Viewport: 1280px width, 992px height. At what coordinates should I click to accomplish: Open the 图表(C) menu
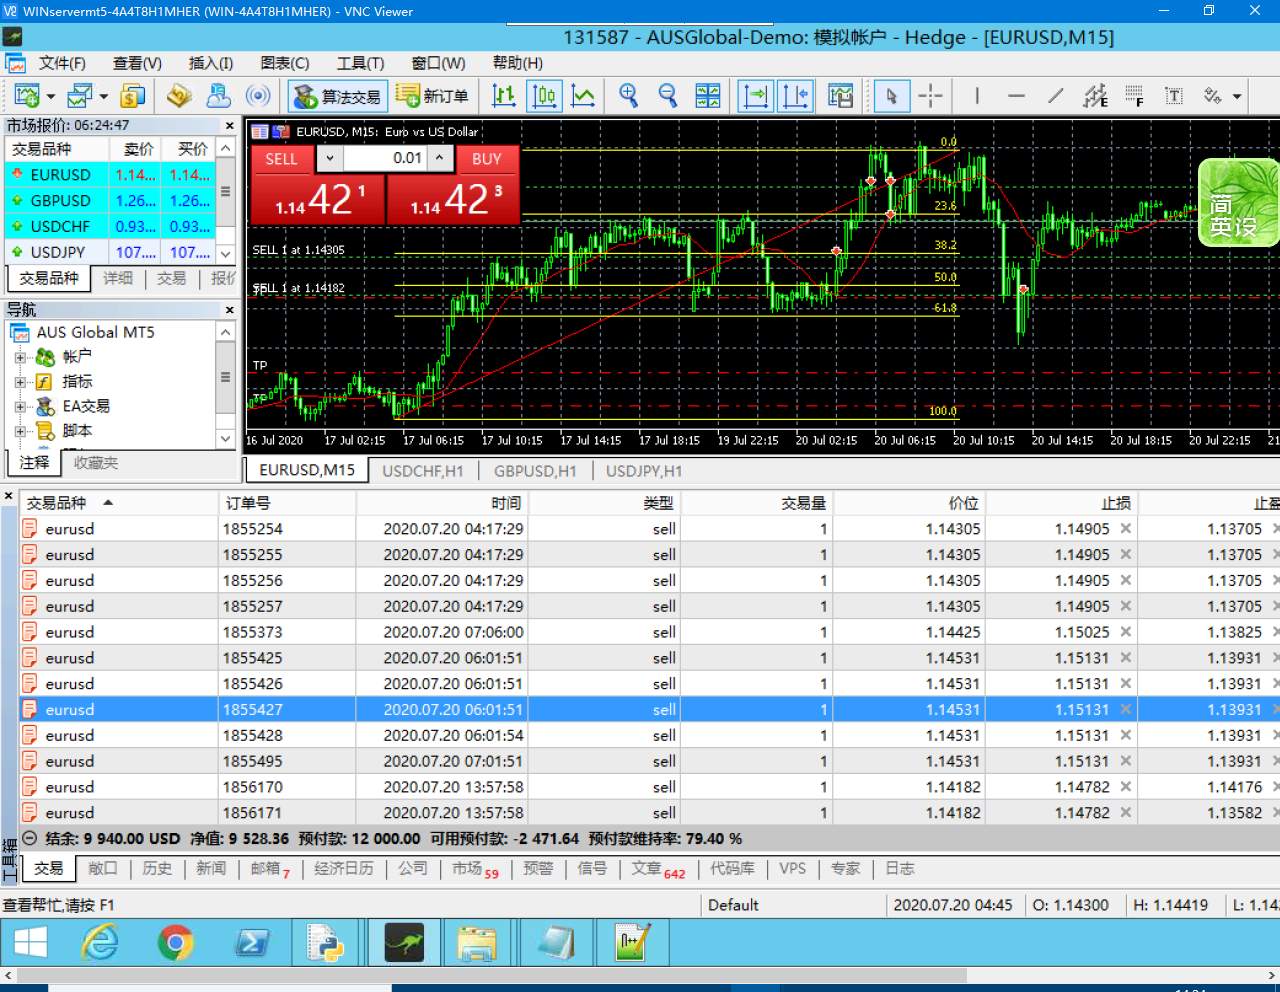coord(285,63)
